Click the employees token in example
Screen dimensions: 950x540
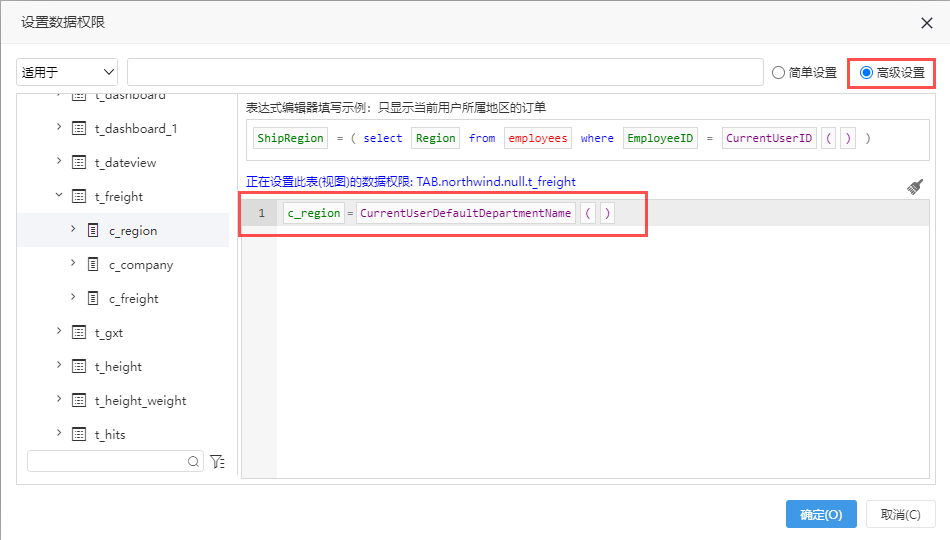537,138
